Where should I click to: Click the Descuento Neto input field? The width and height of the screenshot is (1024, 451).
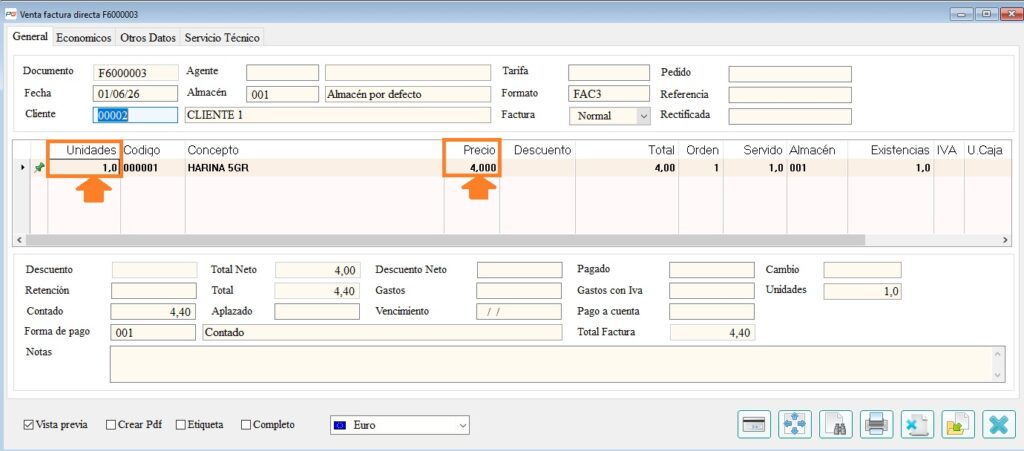519,270
